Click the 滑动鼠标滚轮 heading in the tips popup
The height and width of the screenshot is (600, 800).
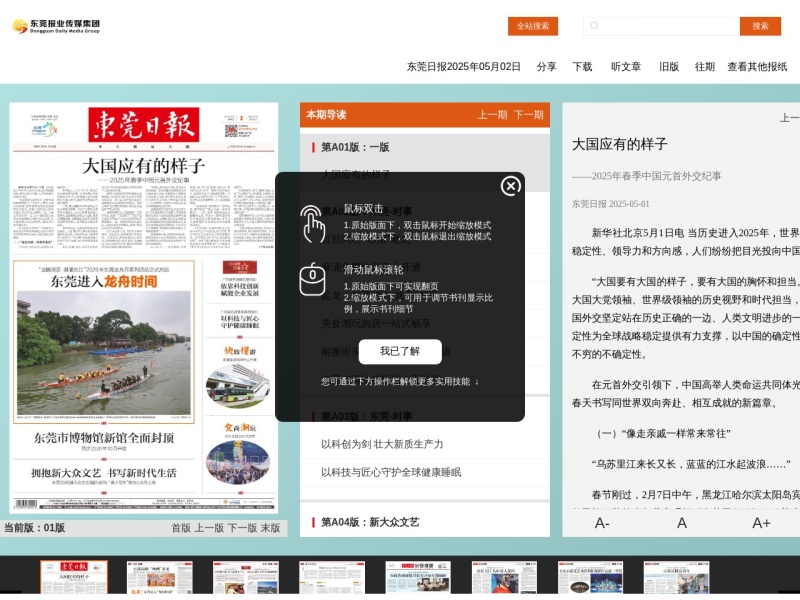click(x=373, y=270)
